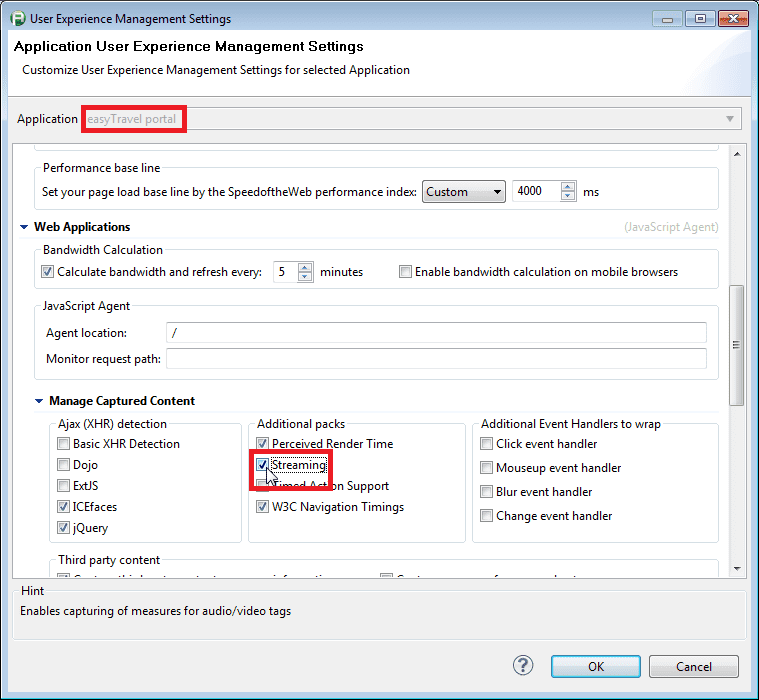Screen dimensions: 759x700
Task: Open the Custom performance index combo box
Action: pyautogui.click(x=463, y=192)
